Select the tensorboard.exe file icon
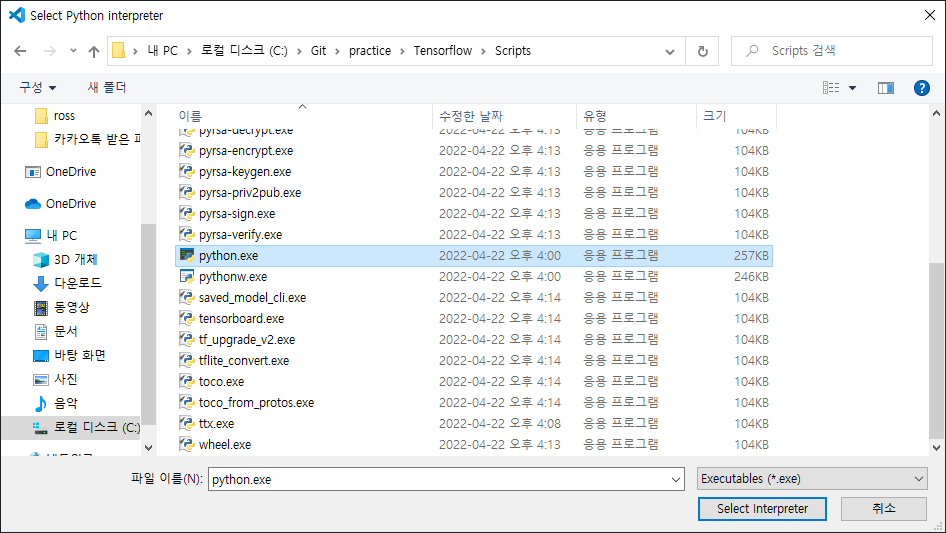 click(x=187, y=318)
